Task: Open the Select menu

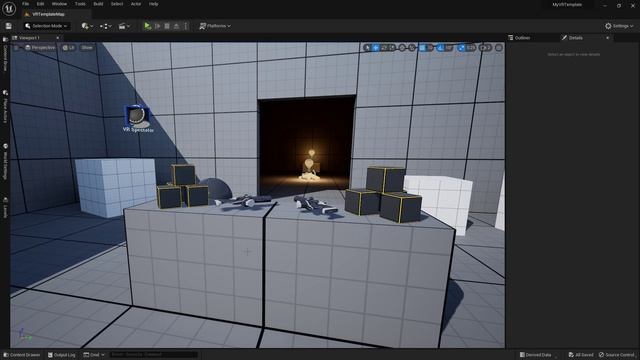Action: click(x=117, y=4)
